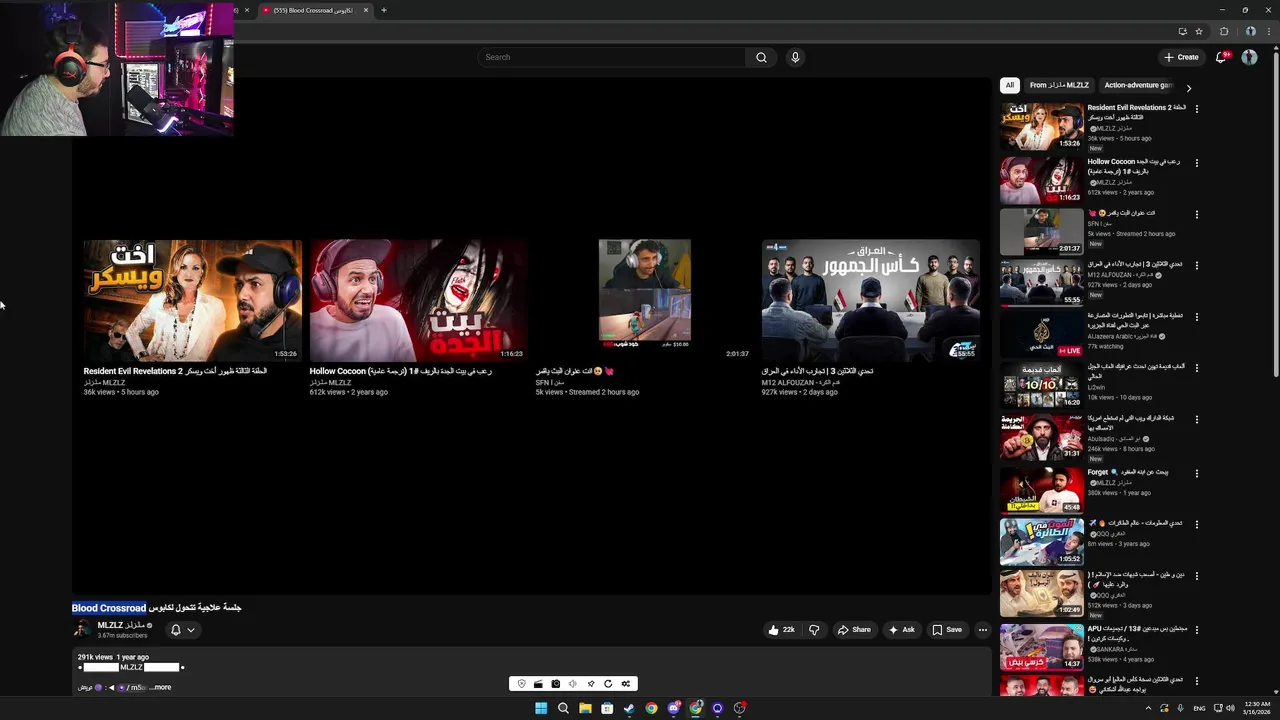
Task: Select the All filter chip
Action: (1010, 85)
